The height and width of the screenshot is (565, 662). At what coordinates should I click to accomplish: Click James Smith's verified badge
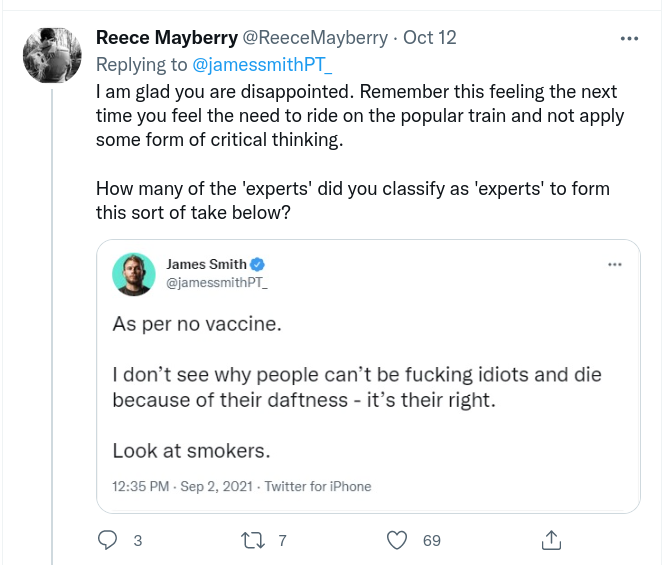(258, 264)
